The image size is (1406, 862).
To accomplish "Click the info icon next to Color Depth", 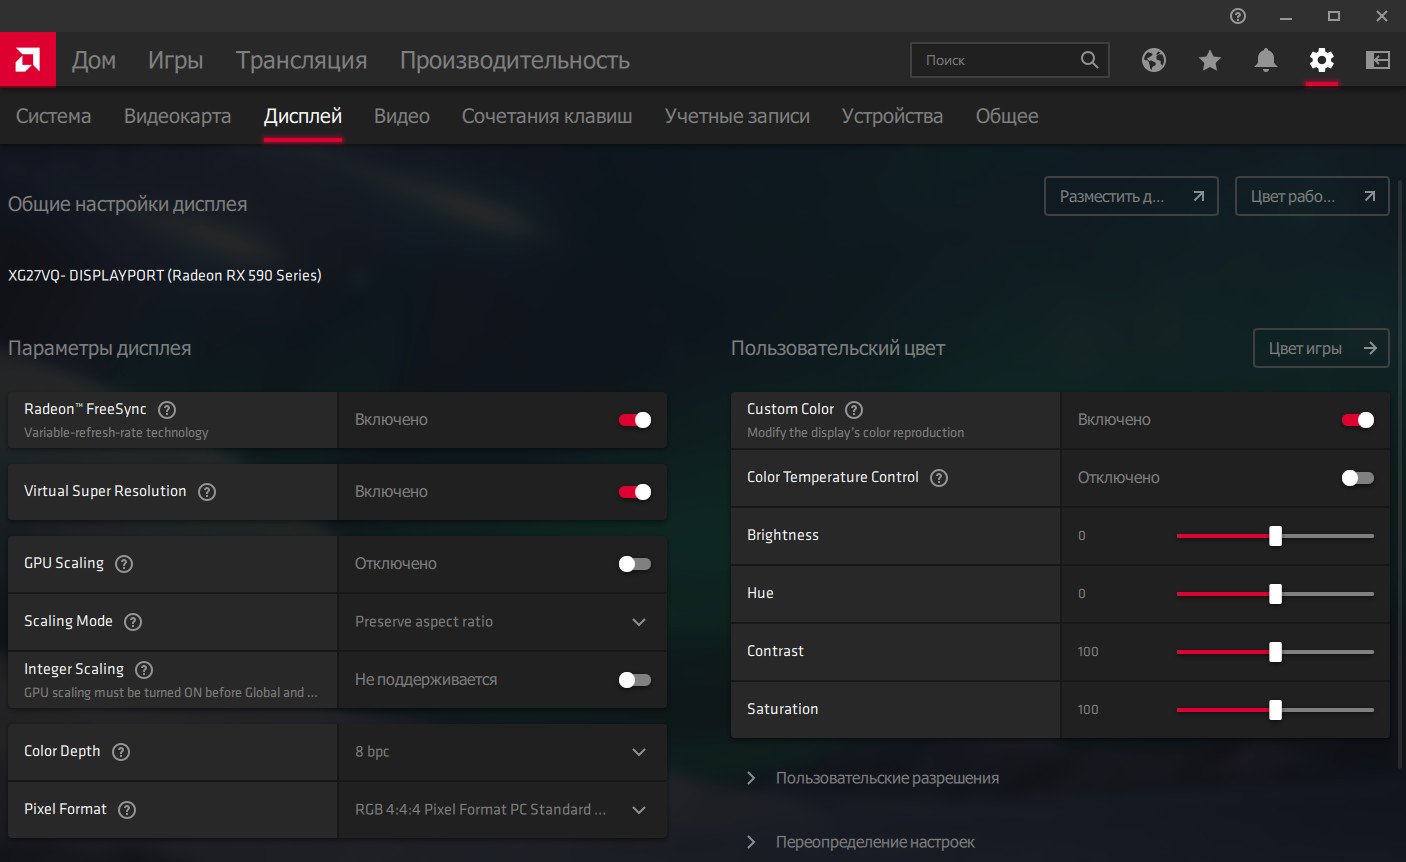I will [x=121, y=751].
